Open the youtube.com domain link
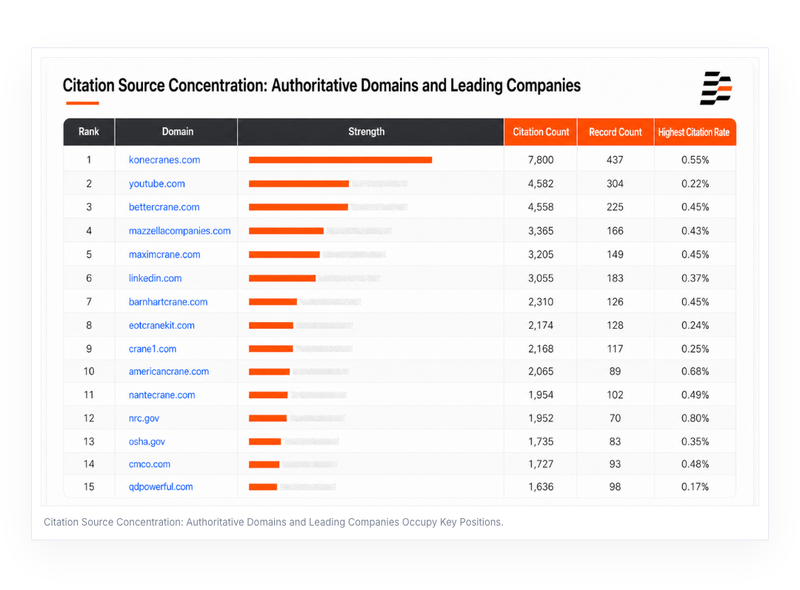Image resolution: width=800 pixels, height=590 pixels. 157,184
